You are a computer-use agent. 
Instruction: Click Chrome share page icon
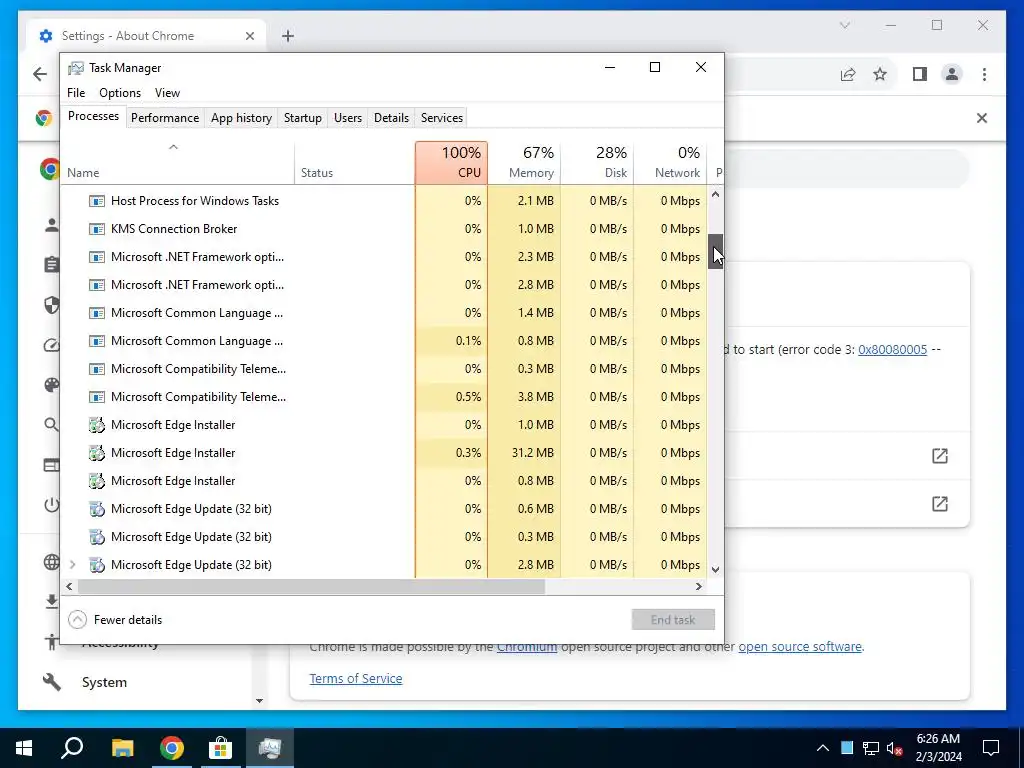(848, 74)
